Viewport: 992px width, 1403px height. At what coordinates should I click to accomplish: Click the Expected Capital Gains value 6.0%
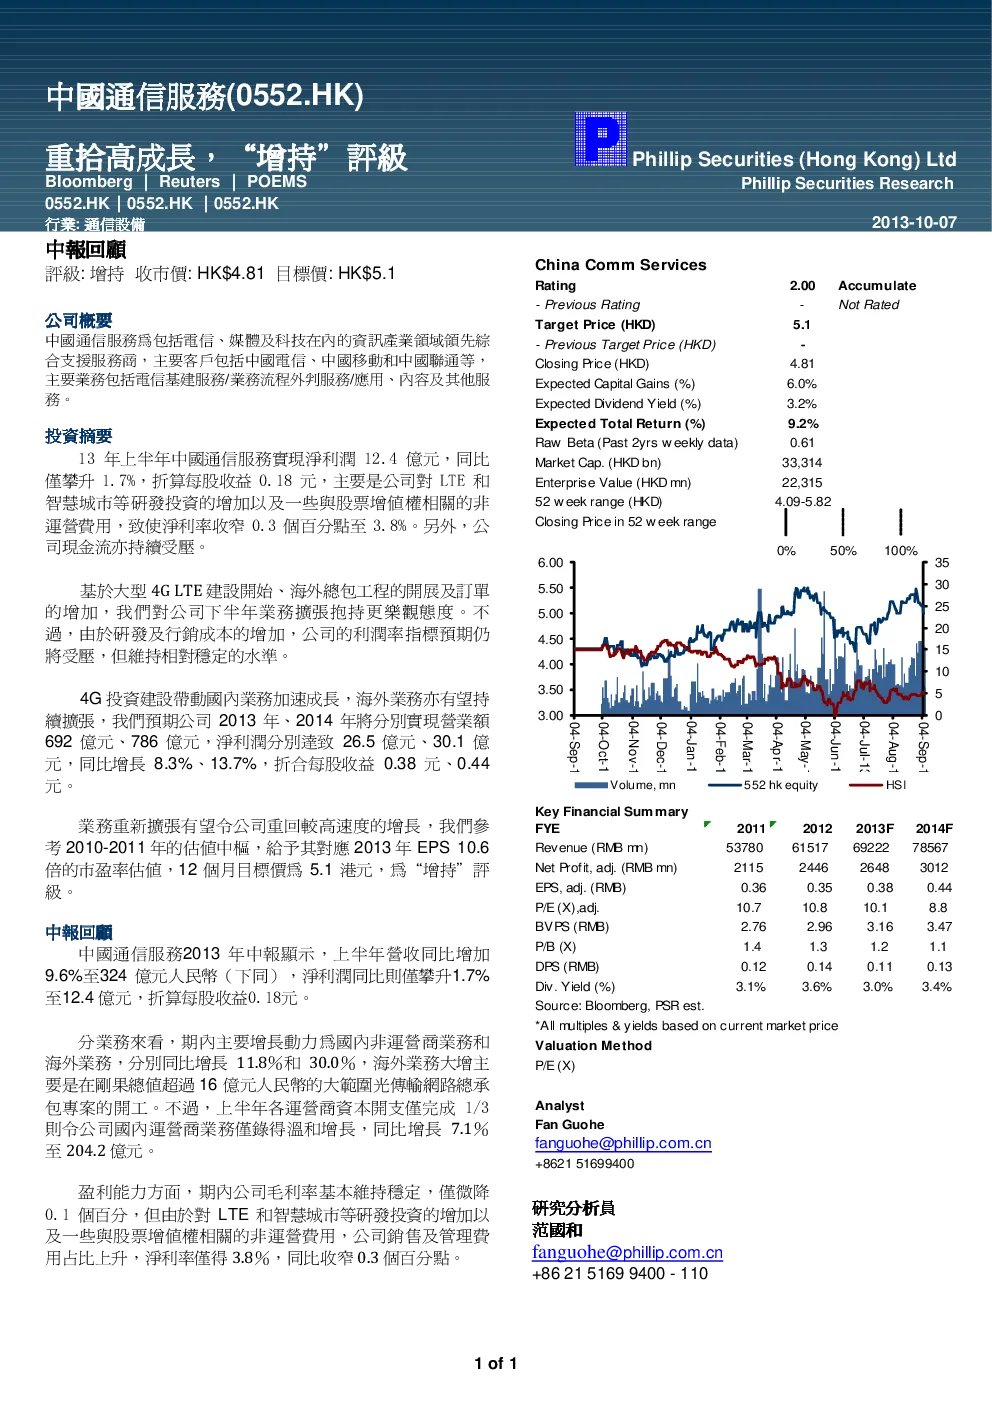coord(802,384)
